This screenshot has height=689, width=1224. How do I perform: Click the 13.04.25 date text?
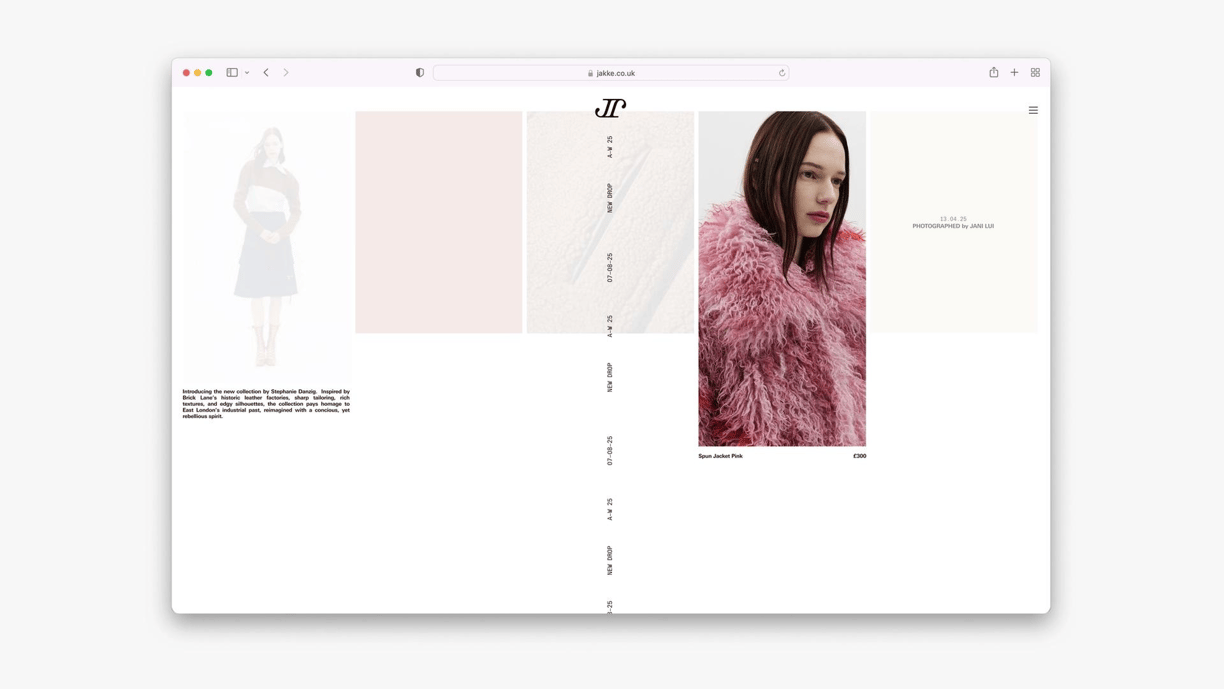tap(953, 219)
